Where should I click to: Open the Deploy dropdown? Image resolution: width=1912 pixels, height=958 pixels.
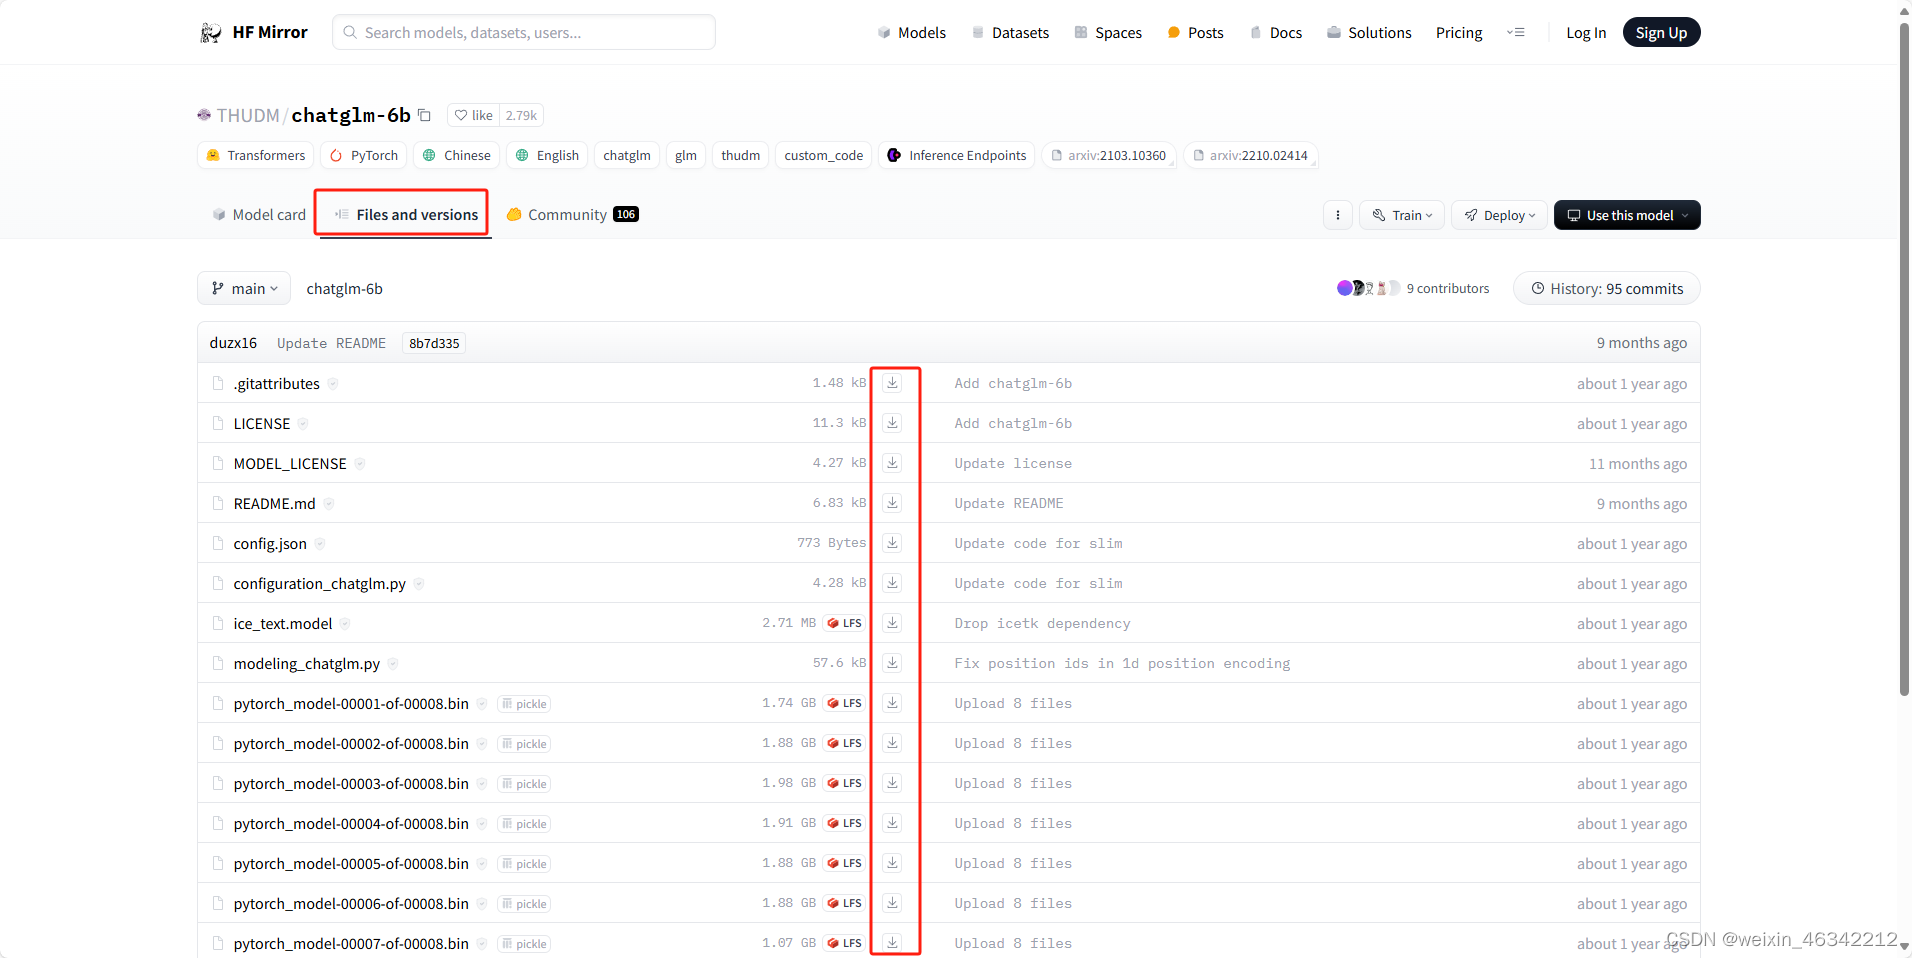click(x=1499, y=215)
